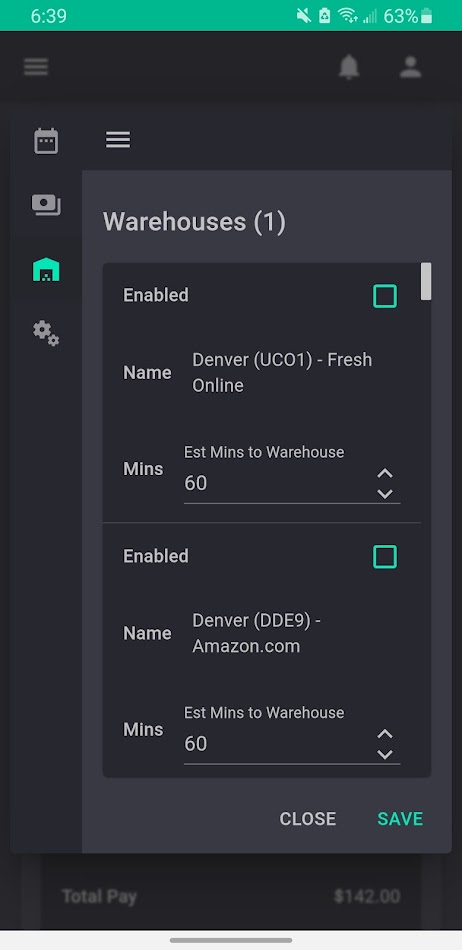Decrease the DDE9 warehouse minutes with the down arrow
The image size is (462, 950).
point(385,754)
